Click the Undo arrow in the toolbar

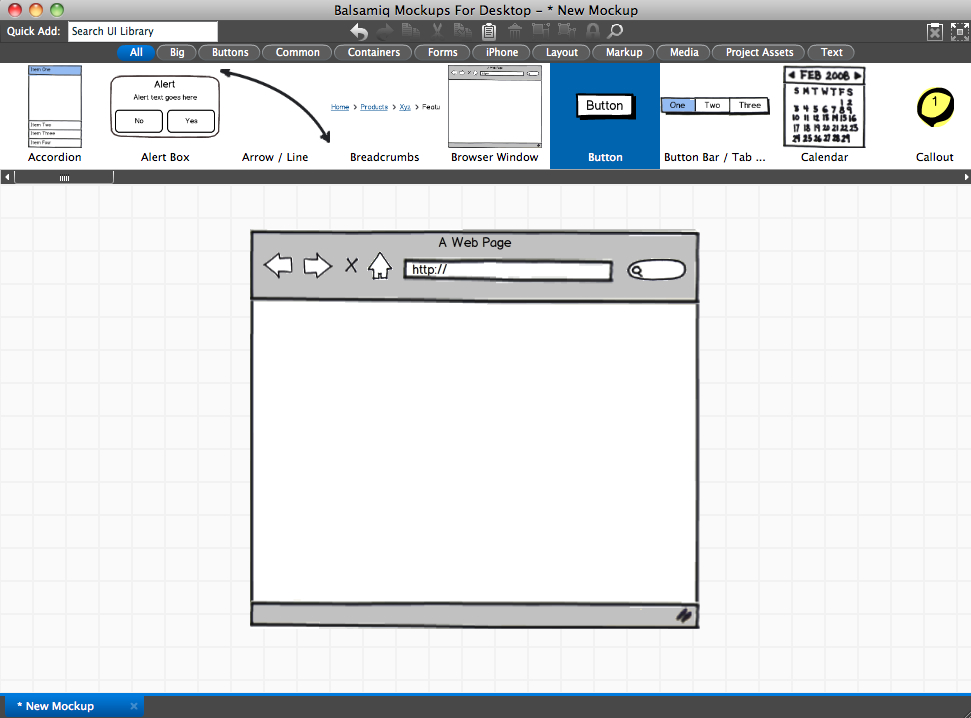[359, 32]
